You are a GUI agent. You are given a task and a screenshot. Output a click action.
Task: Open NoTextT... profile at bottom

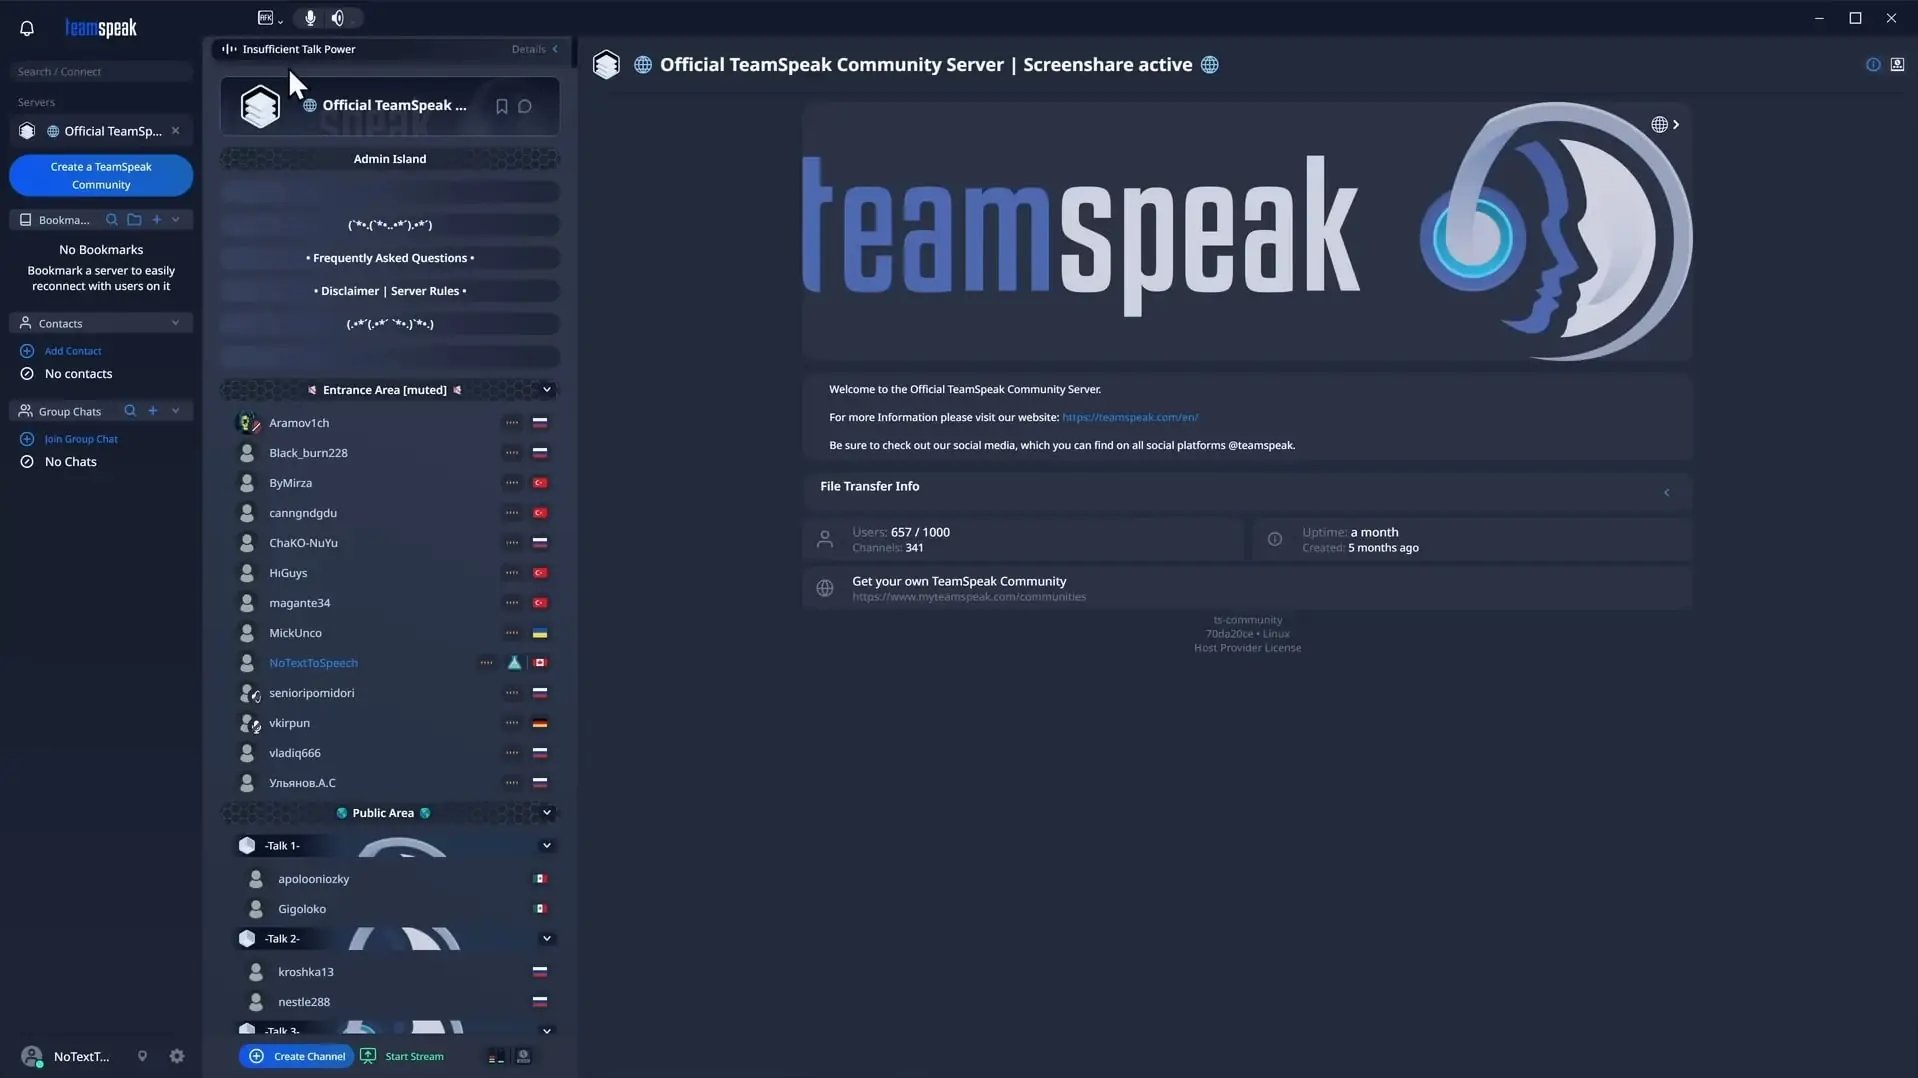(x=66, y=1057)
